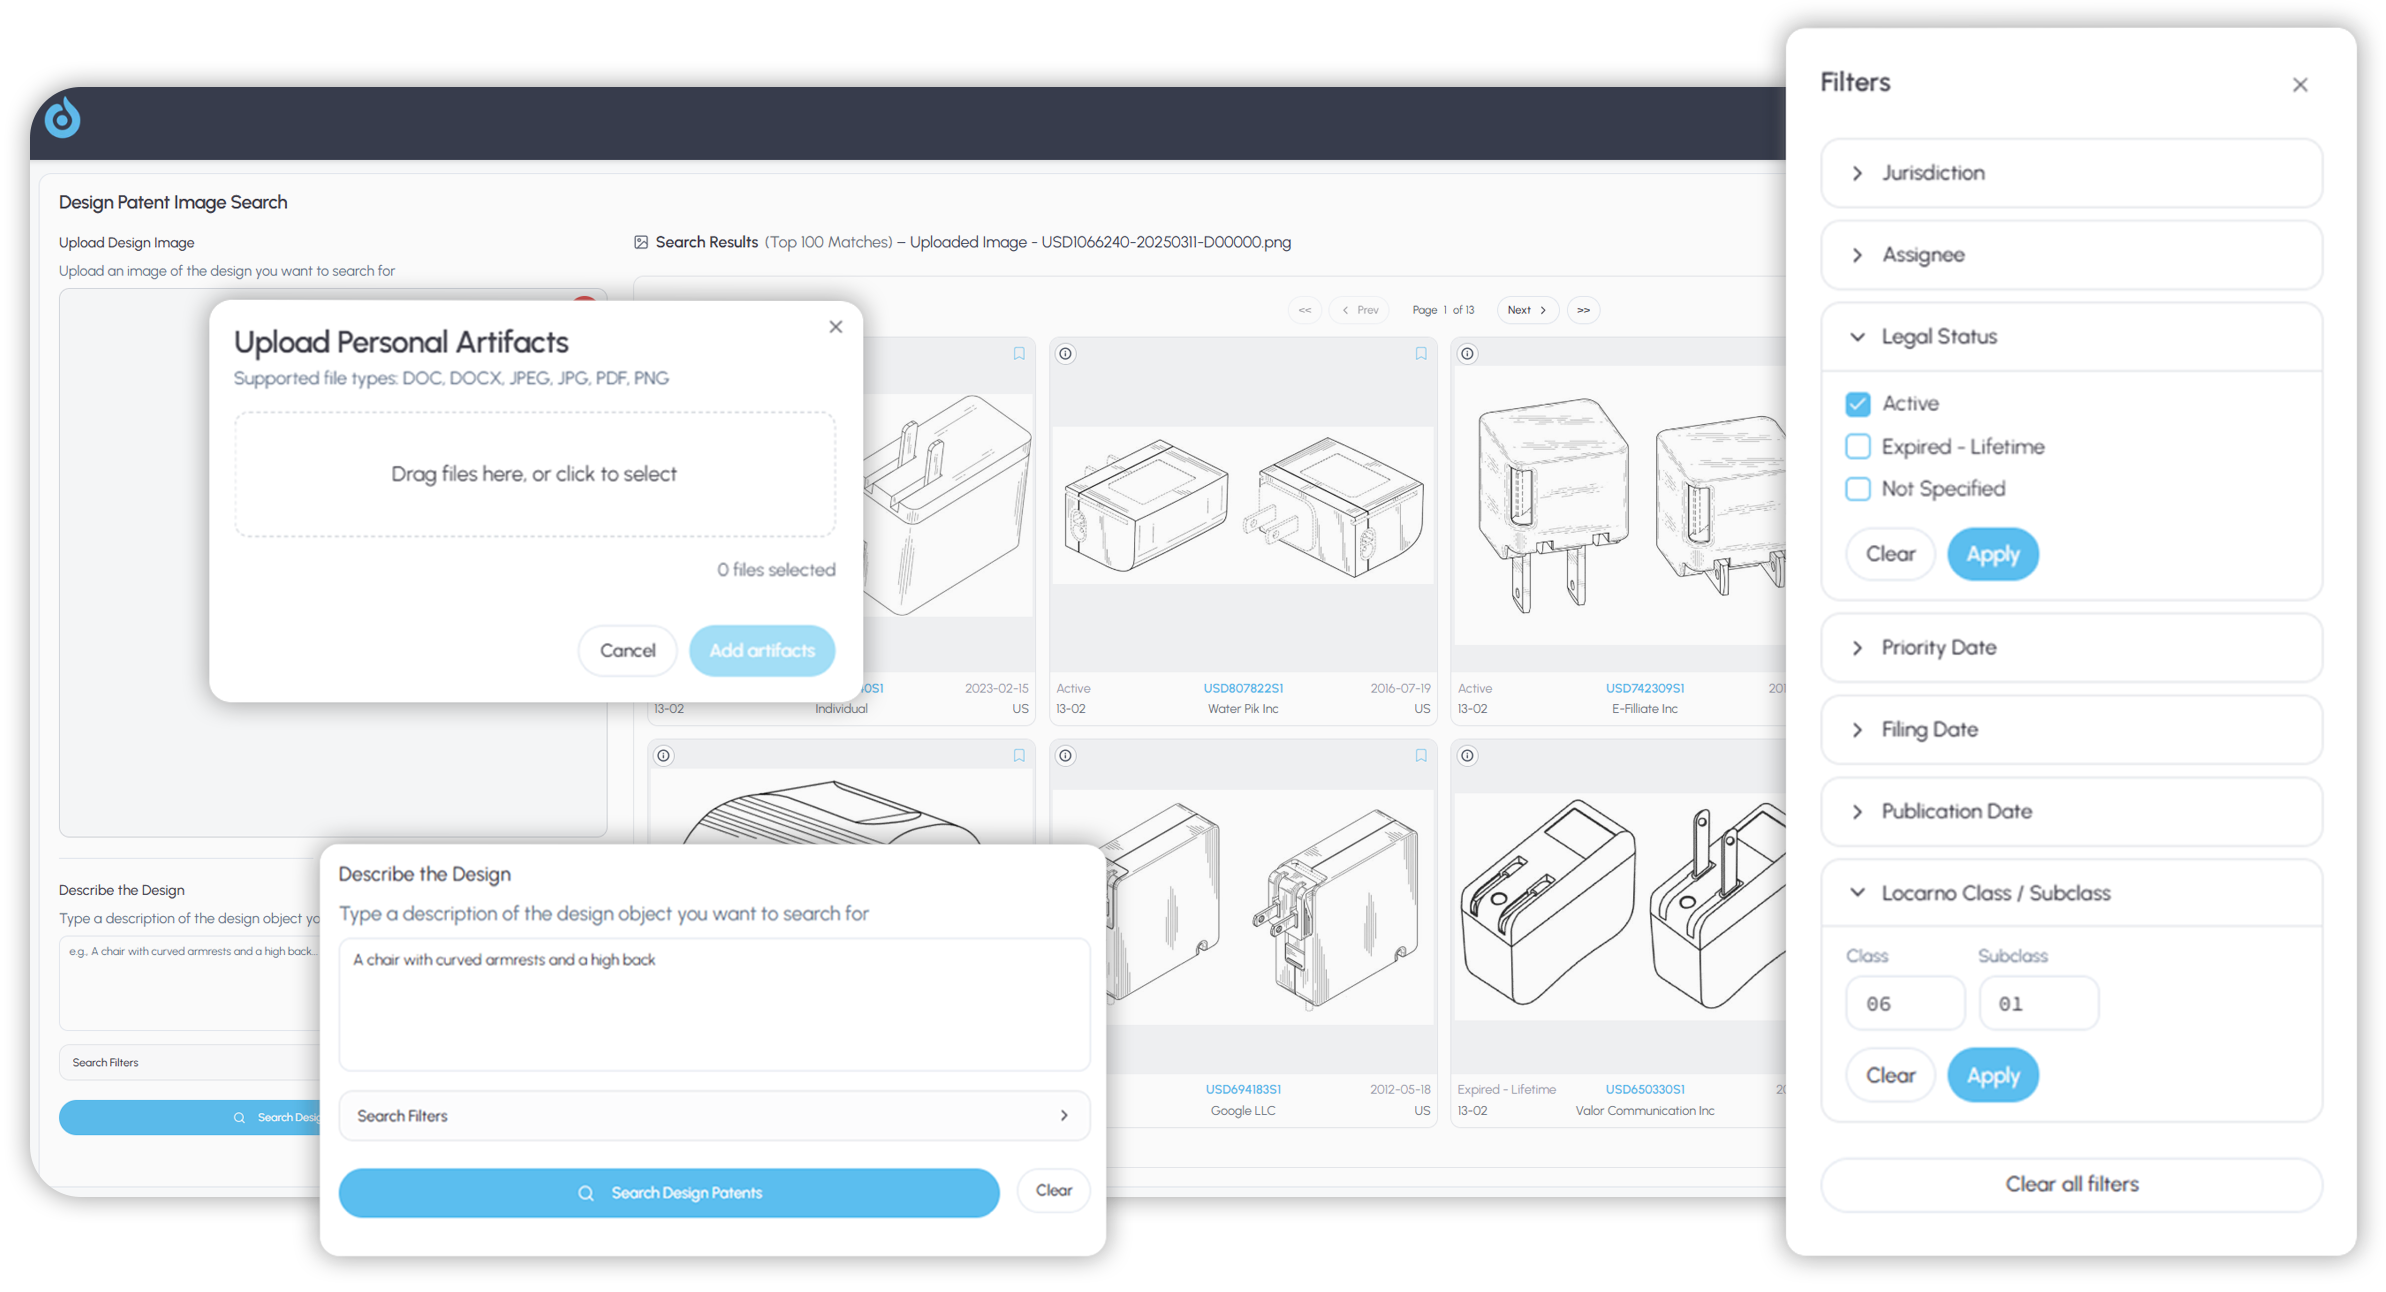This screenshot has height=1292, width=2386.
Task: Click the droplet logo in header
Action: click(62, 117)
